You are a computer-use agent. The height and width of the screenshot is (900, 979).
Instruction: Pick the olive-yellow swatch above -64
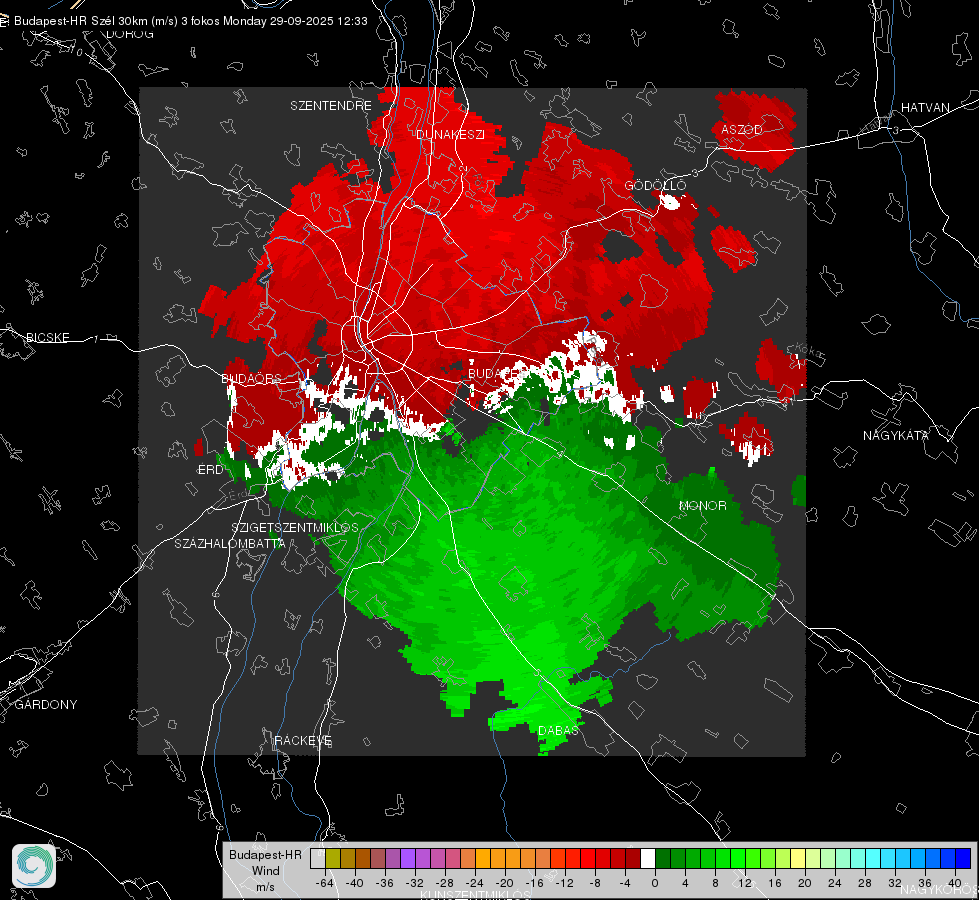click(x=332, y=858)
